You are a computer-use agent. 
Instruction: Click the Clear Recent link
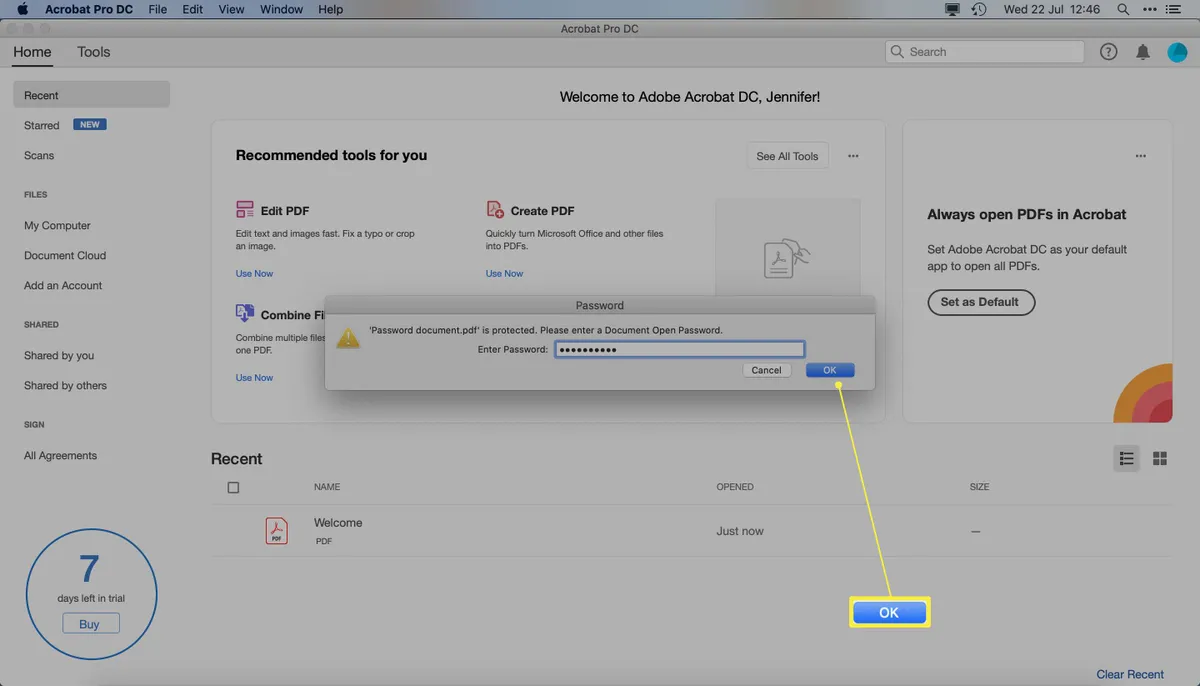(1130, 674)
